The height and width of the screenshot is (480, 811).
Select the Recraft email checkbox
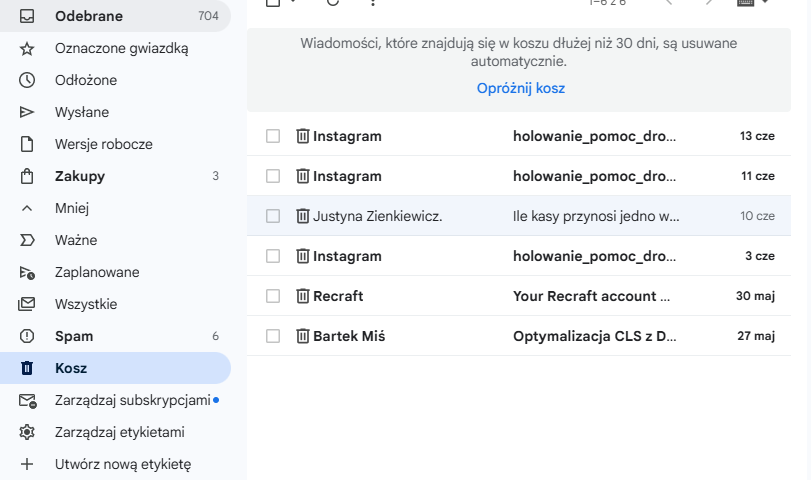273,296
